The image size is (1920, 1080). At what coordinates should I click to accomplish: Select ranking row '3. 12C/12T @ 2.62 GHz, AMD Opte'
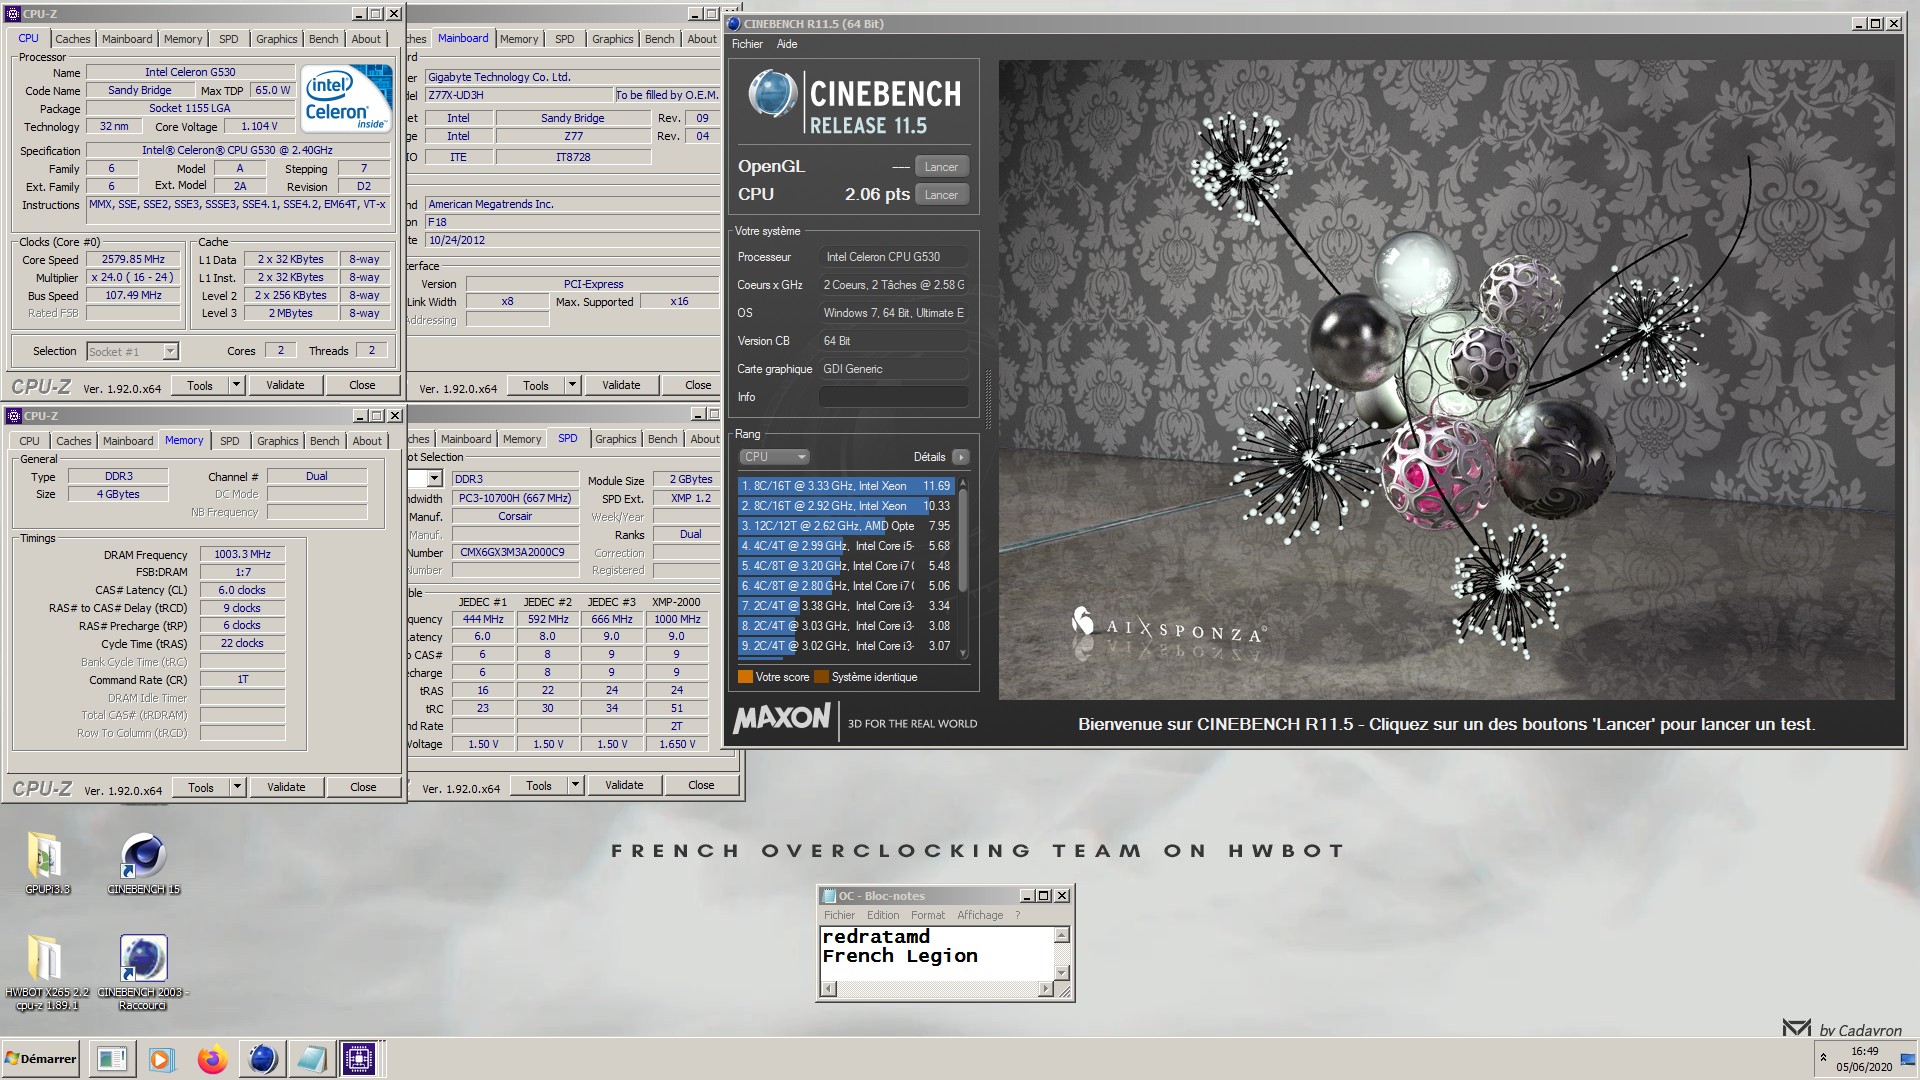click(x=846, y=526)
